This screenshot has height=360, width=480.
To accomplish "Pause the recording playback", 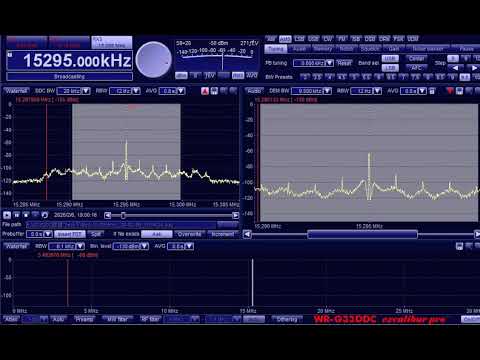I will click(16, 215).
